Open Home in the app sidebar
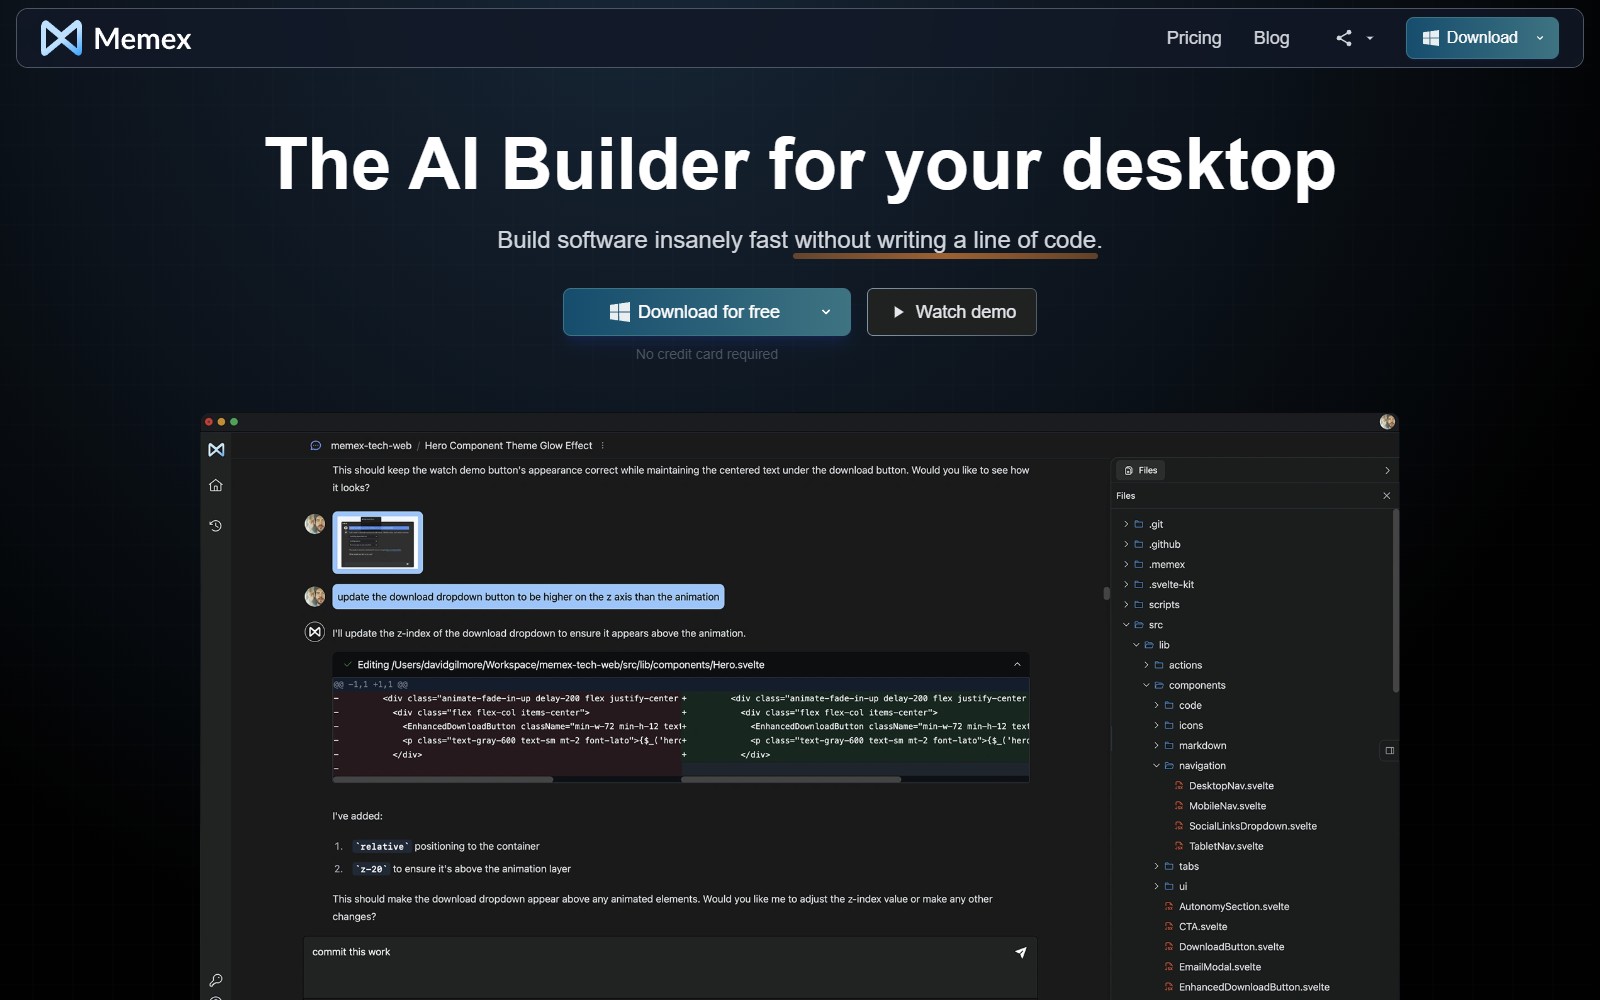 click(215, 485)
